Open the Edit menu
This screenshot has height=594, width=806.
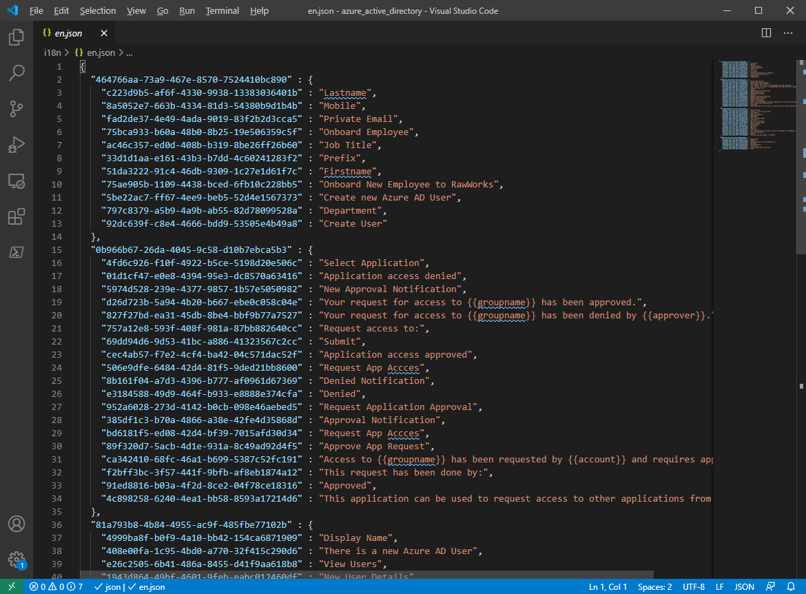61,11
